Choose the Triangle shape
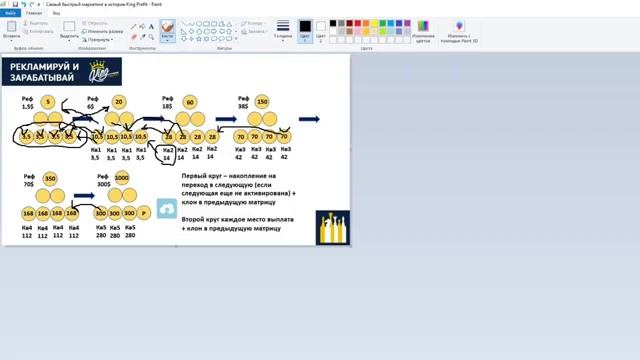The image size is (640, 360). coord(229,24)
